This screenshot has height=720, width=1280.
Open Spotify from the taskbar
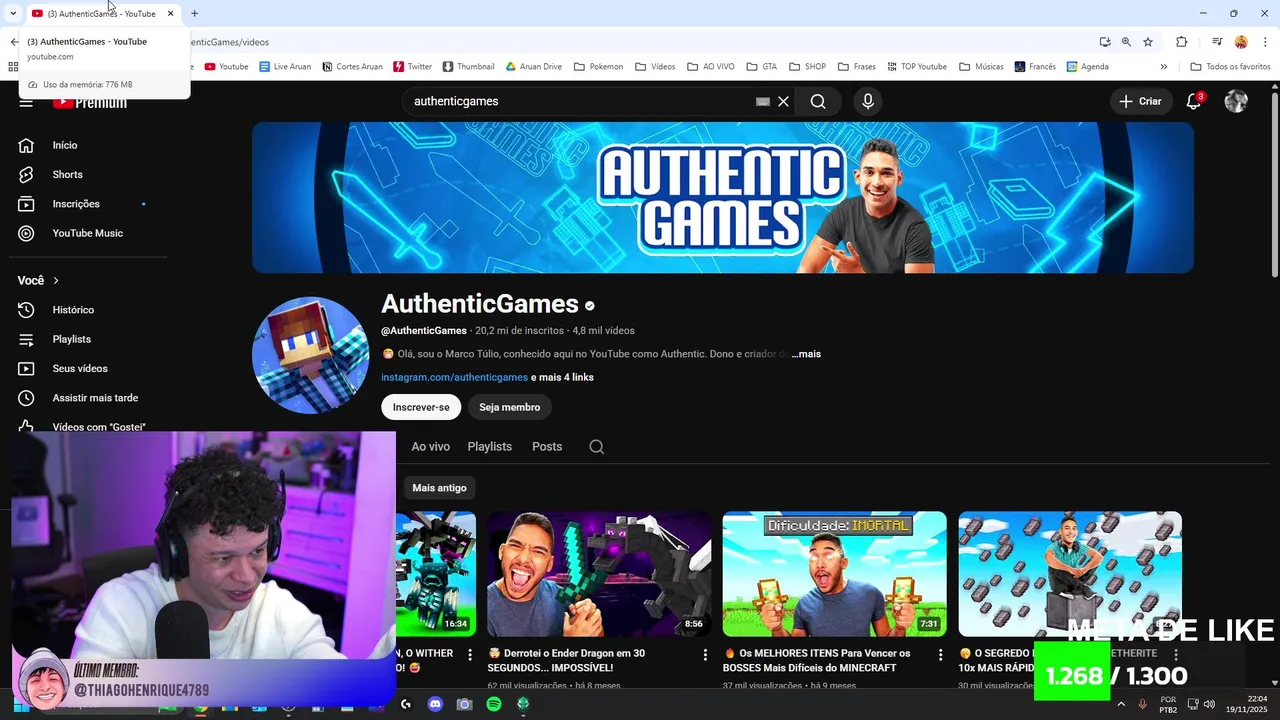tap(494, 704)
